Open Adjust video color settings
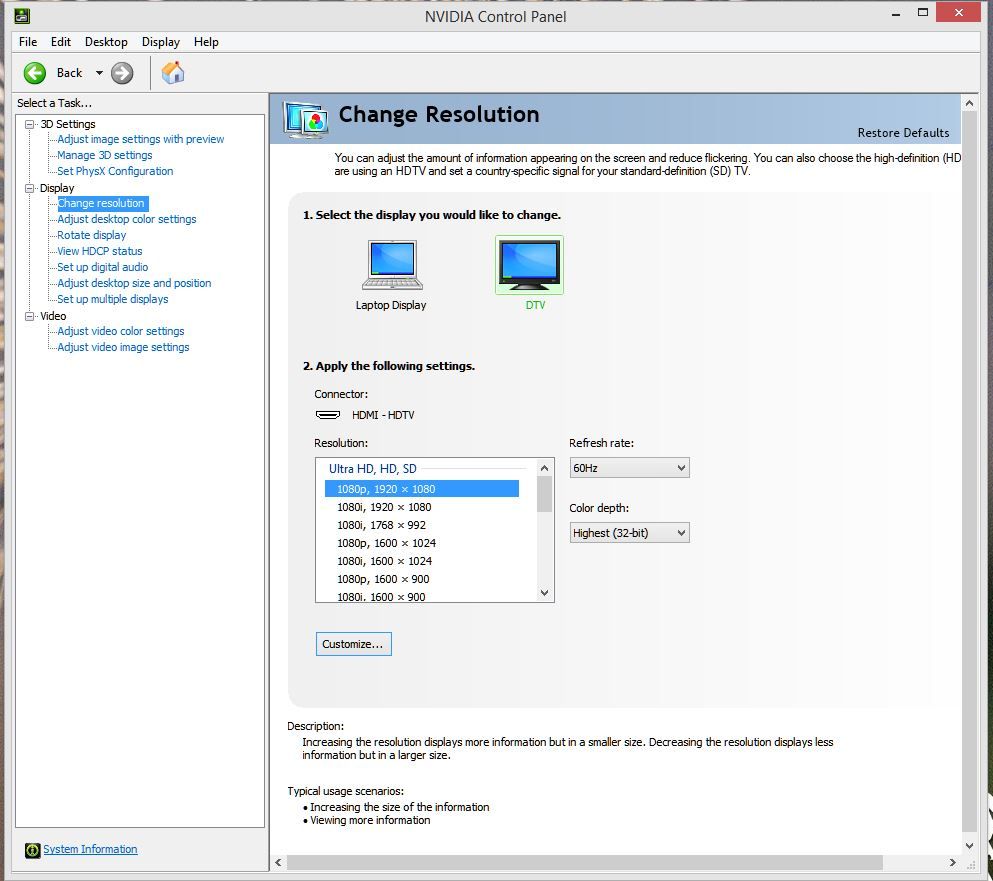993x881 pixels. tap(121, 331)
